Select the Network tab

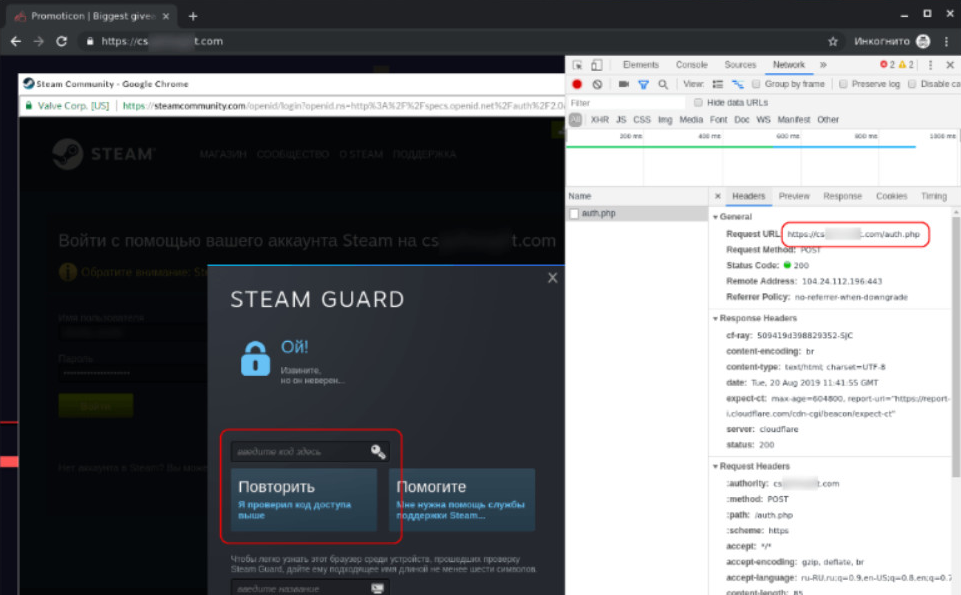[788, 64]
